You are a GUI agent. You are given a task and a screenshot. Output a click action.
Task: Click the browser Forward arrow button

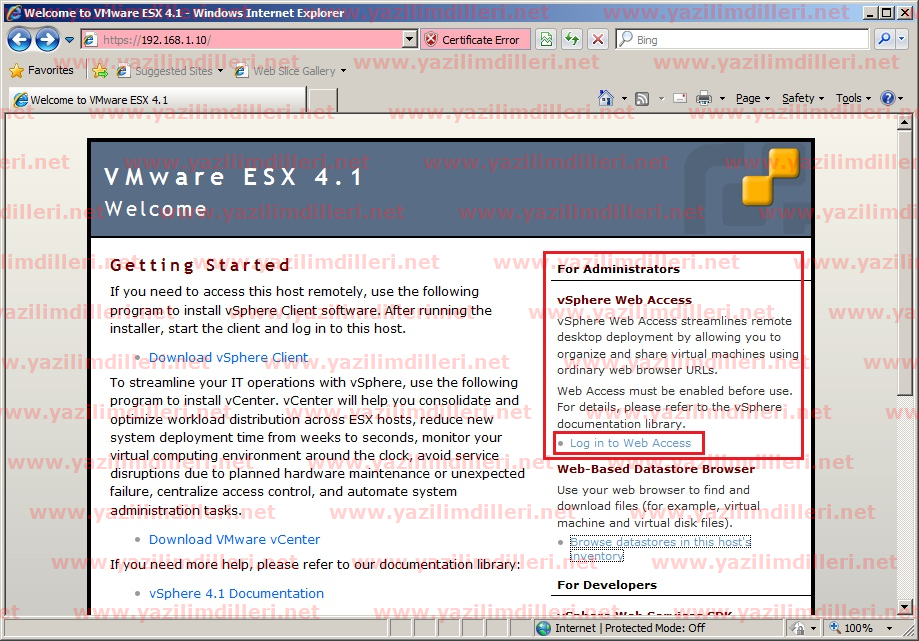tap(47, 40)
